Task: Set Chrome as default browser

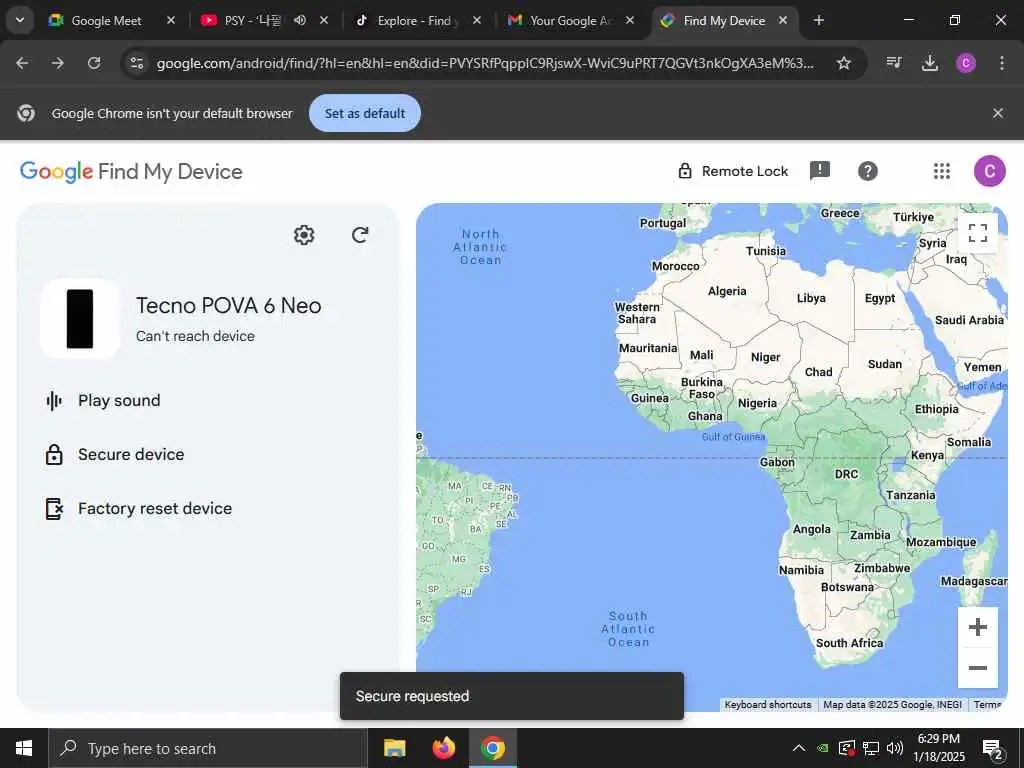Action: [365, 113]
